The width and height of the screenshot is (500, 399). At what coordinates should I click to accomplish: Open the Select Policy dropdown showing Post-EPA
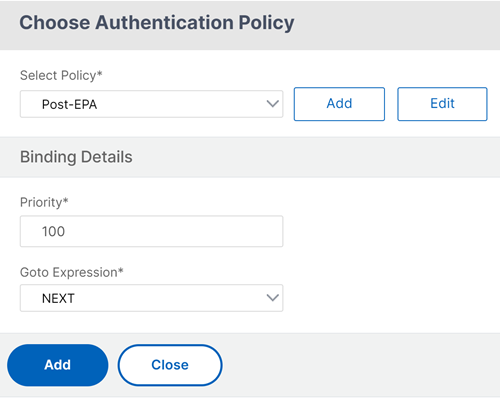tap(151, 104)
